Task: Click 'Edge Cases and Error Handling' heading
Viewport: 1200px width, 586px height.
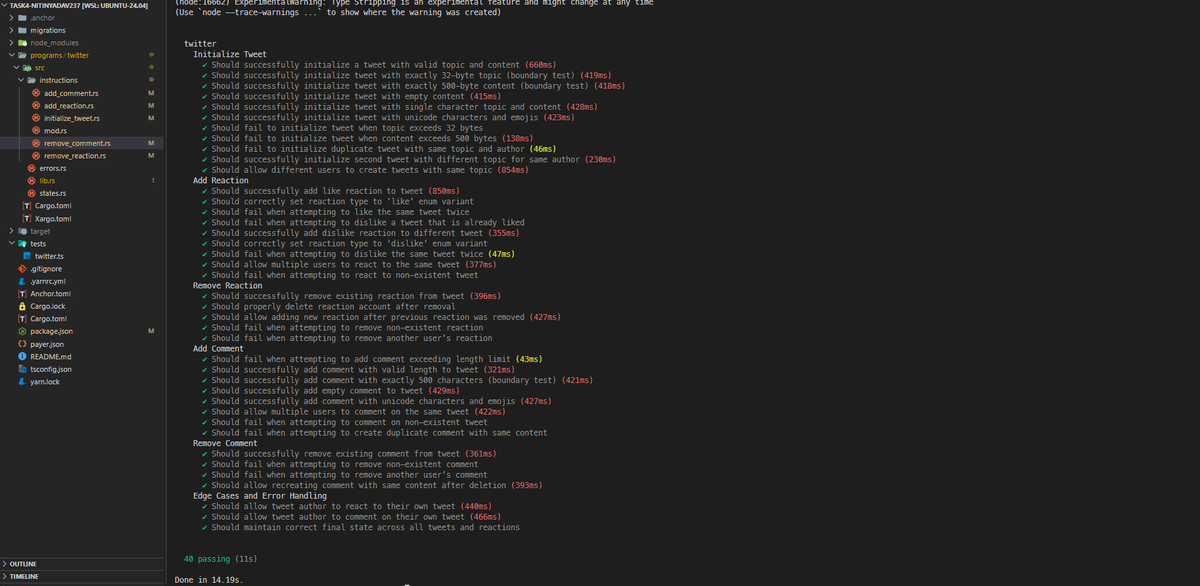Action: pos(260,496)
